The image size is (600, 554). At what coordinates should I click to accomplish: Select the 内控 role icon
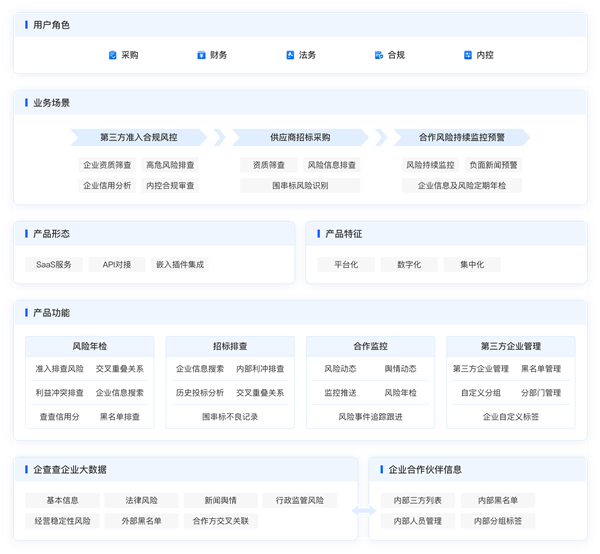[468, 55]
